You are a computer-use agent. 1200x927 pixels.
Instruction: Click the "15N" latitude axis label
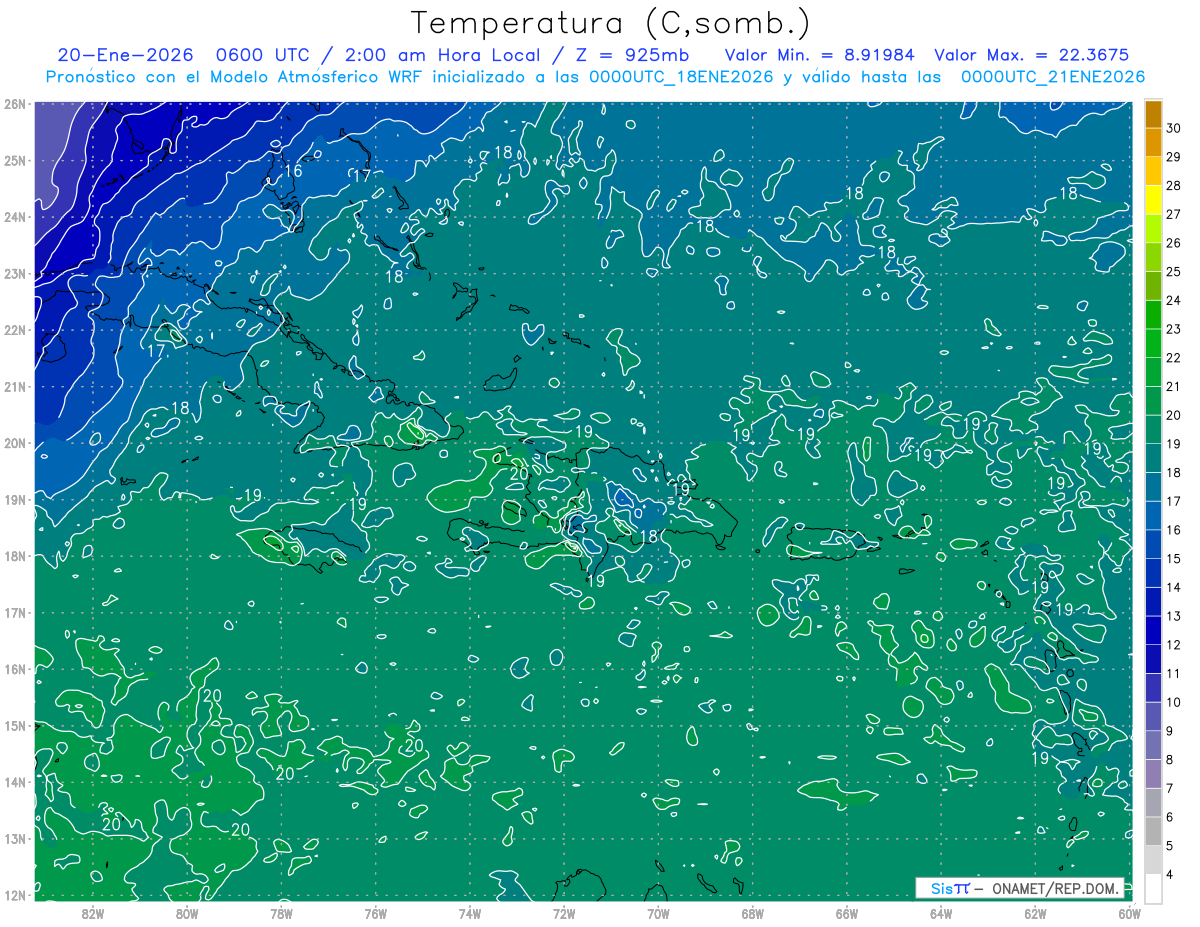[15, 725]
